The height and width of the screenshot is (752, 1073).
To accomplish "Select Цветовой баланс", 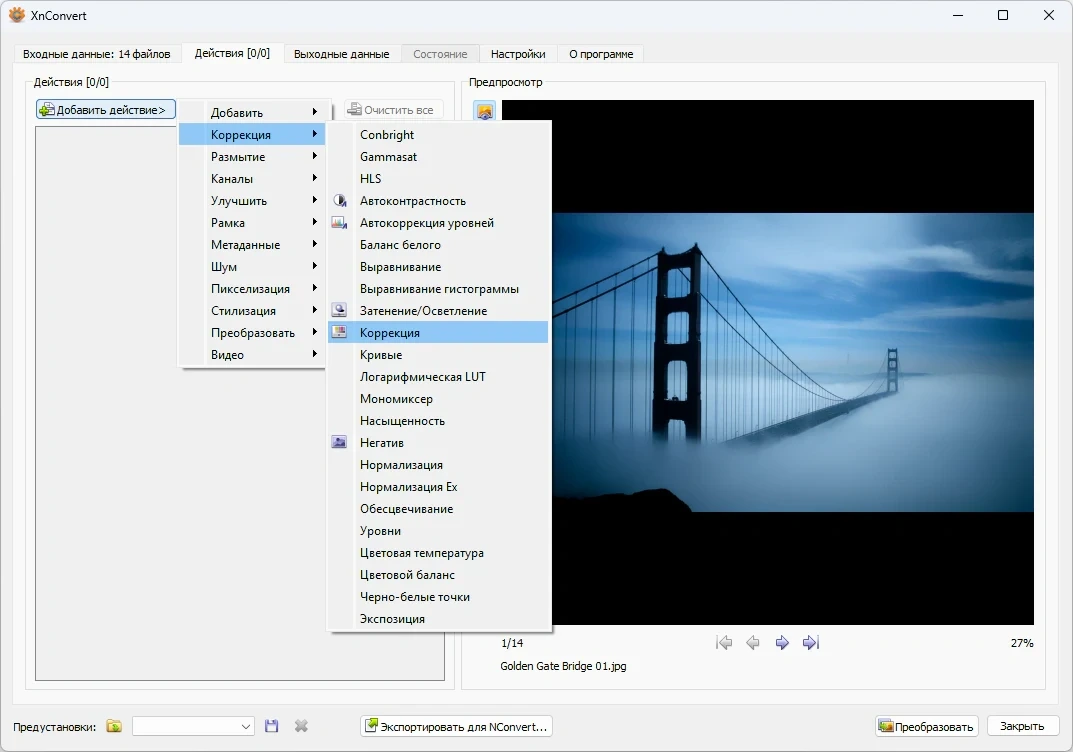I will click(x=438, y=575).
